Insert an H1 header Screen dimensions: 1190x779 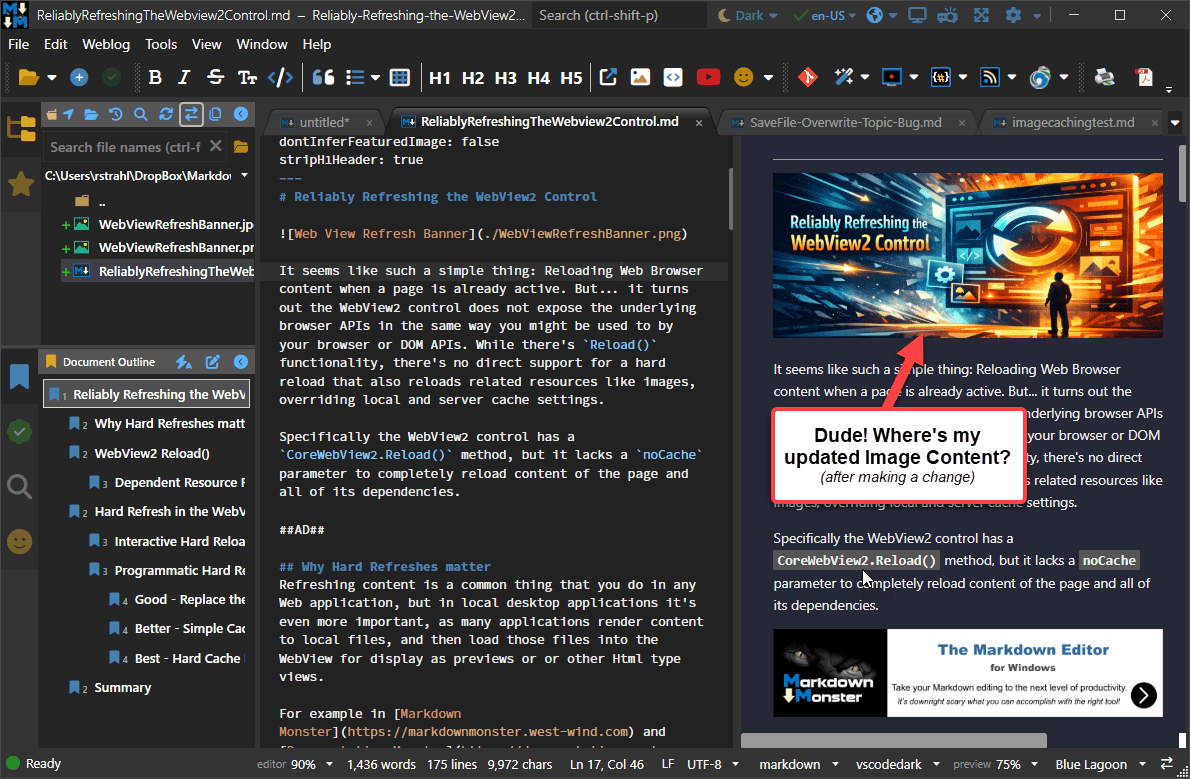click(439, 77)
